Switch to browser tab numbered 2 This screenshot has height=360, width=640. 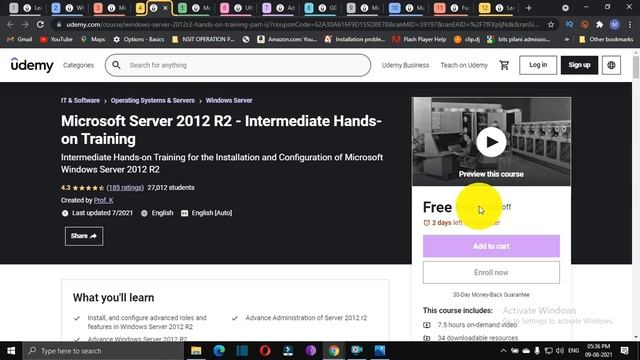pos(67,8)
